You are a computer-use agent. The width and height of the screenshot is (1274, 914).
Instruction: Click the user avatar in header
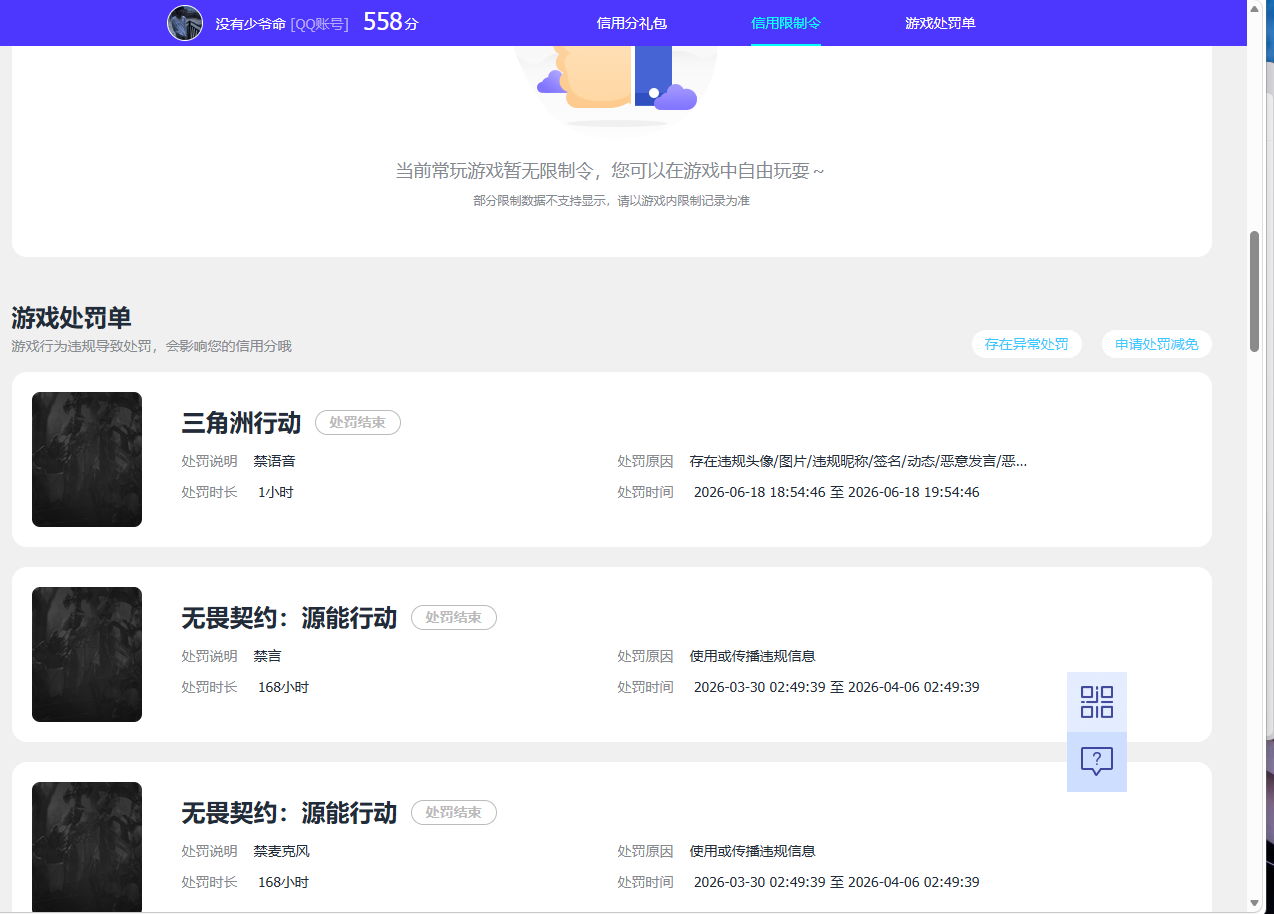[185, 23]
